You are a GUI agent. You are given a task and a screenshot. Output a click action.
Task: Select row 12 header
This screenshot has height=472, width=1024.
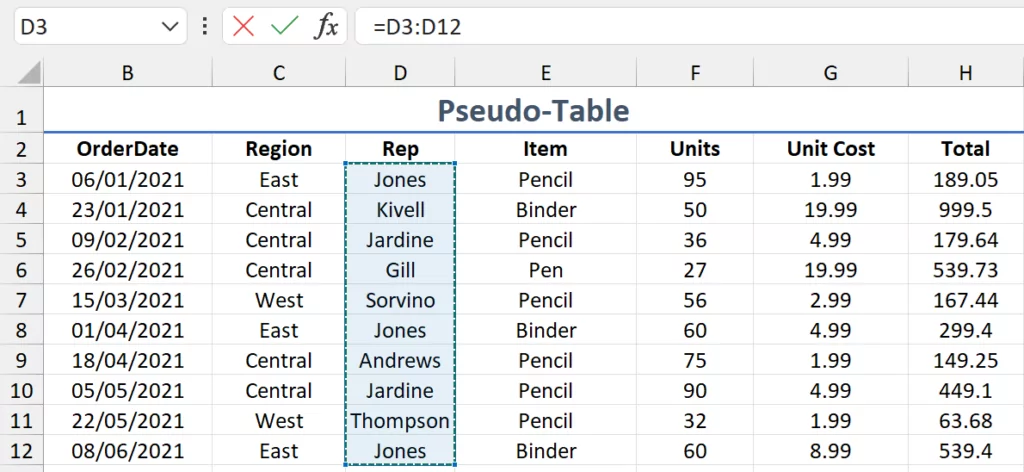coord(21,451)
